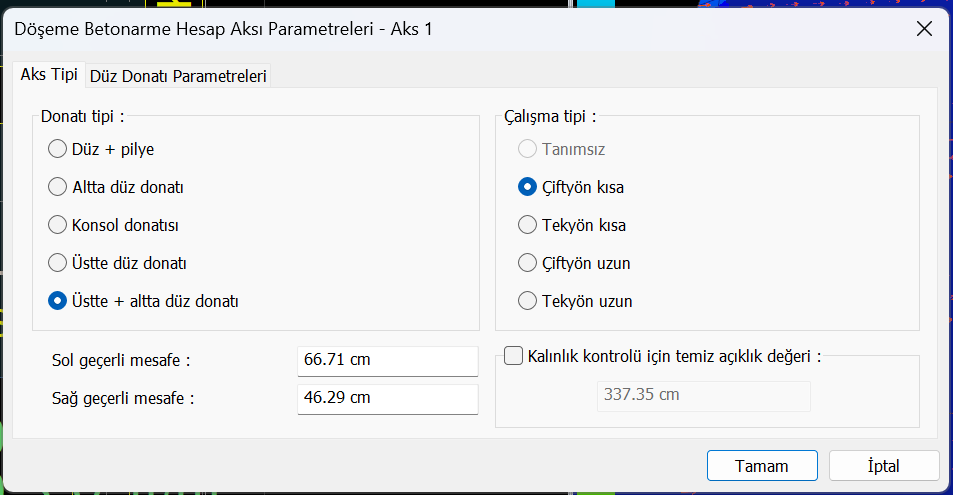
Task: Choose Altta düz donatı reinforcement type
Action: 58,187
